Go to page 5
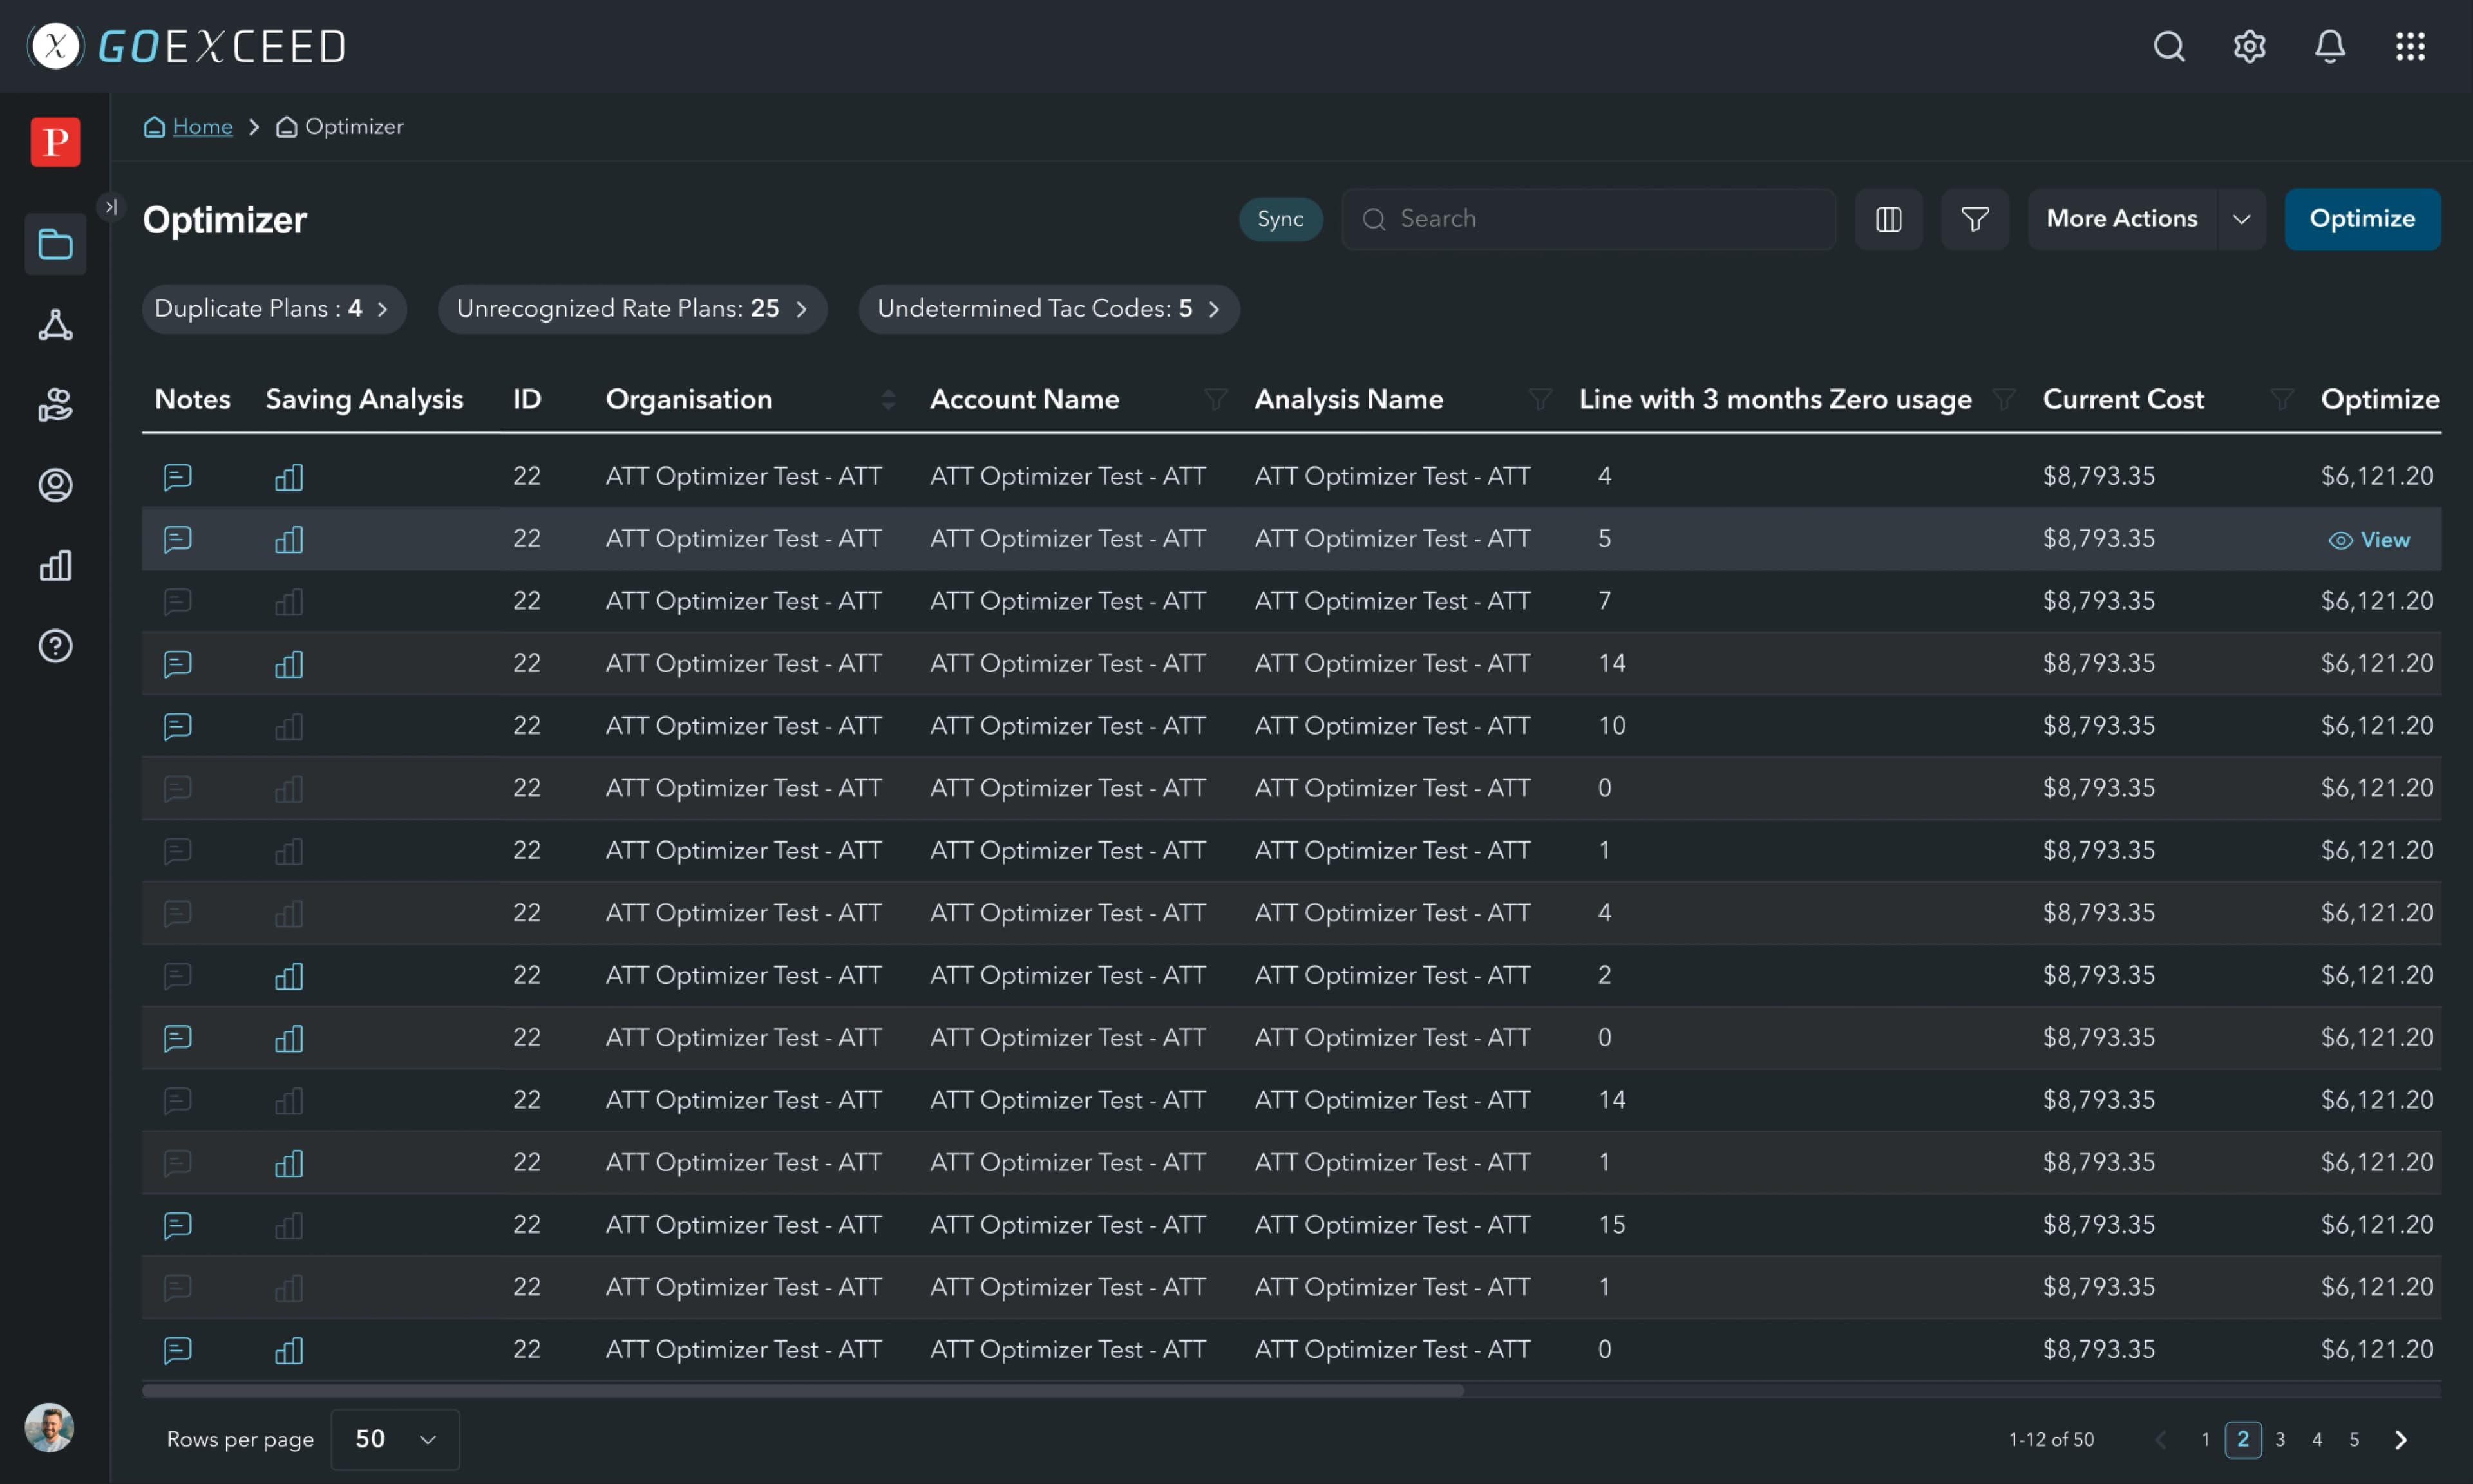 (x=2354, y=1440)
